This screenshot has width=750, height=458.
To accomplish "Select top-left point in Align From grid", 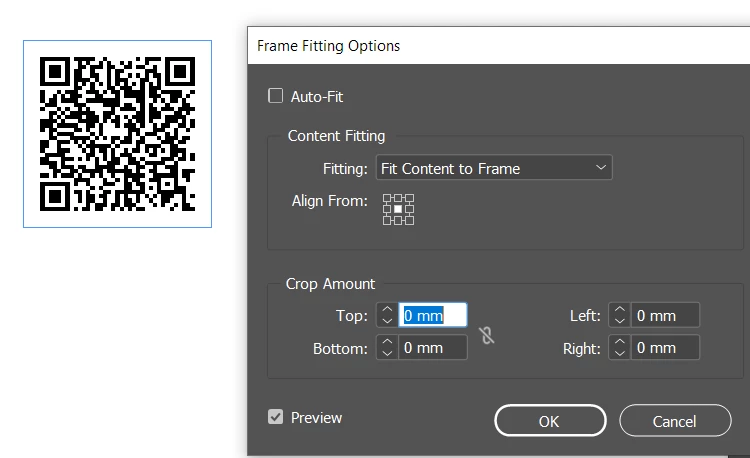I will [387, 198].
